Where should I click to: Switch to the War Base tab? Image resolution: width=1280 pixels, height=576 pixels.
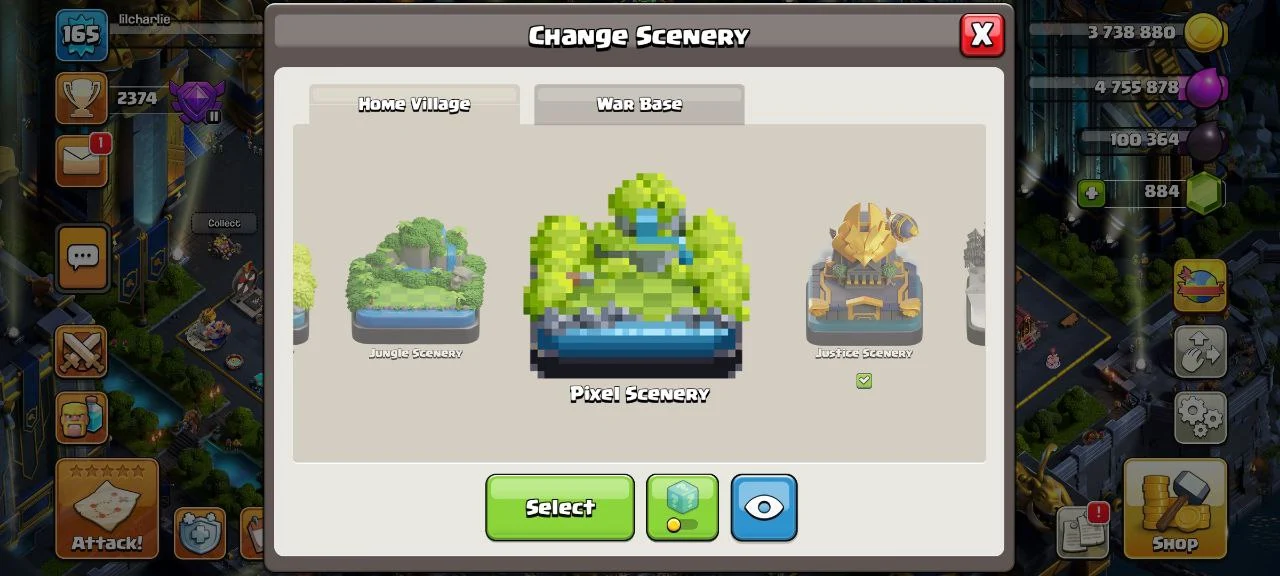point(639,104)
